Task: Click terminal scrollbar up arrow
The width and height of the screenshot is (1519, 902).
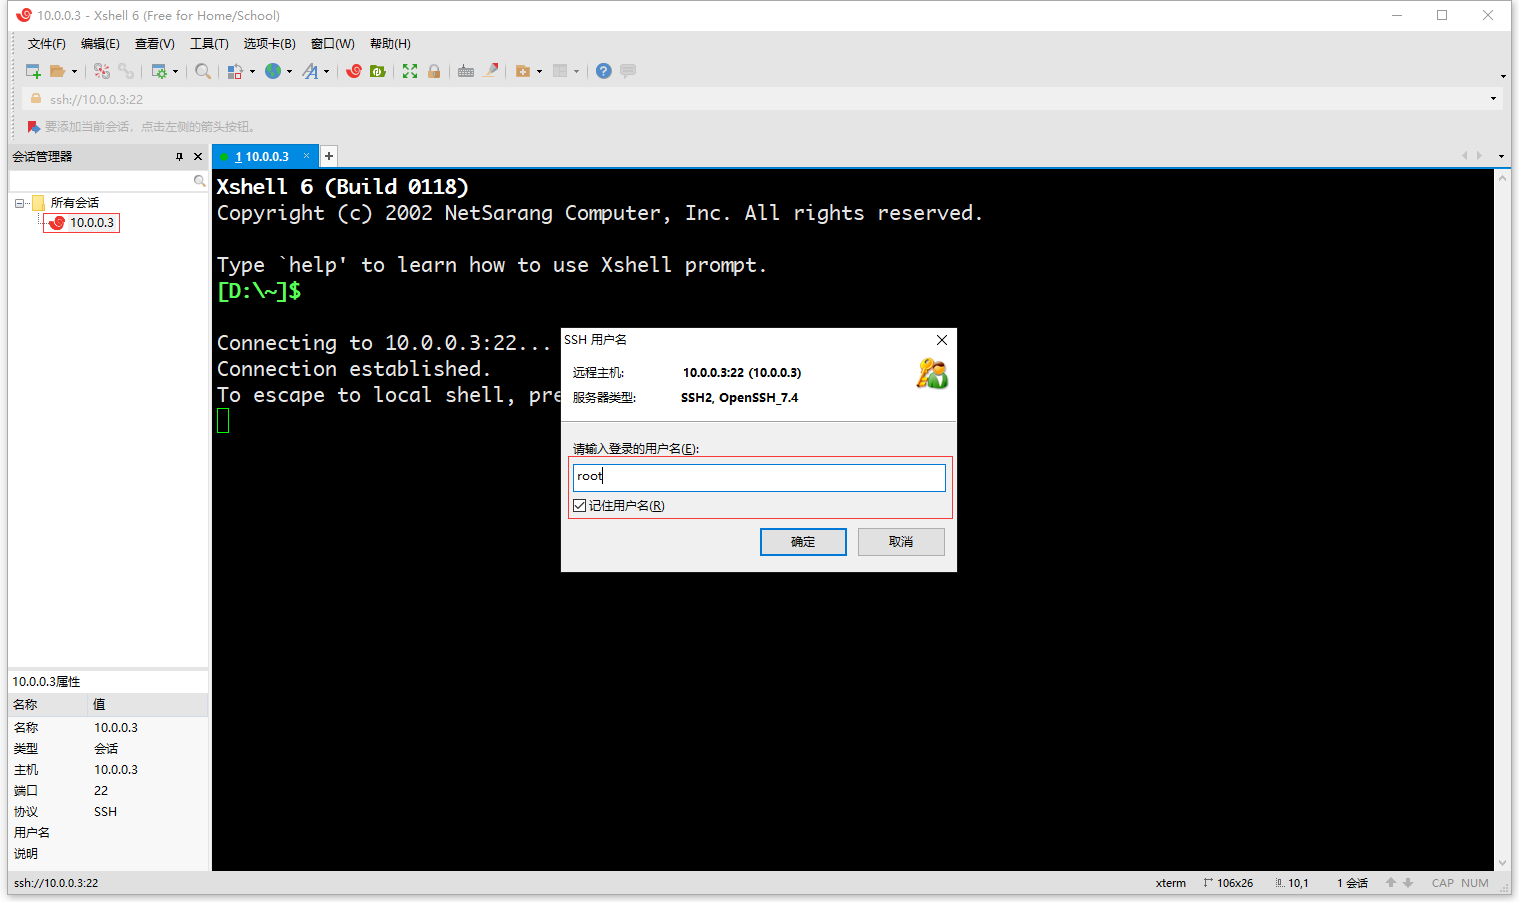Action: pyautogui.click(x=1502, y=177)
